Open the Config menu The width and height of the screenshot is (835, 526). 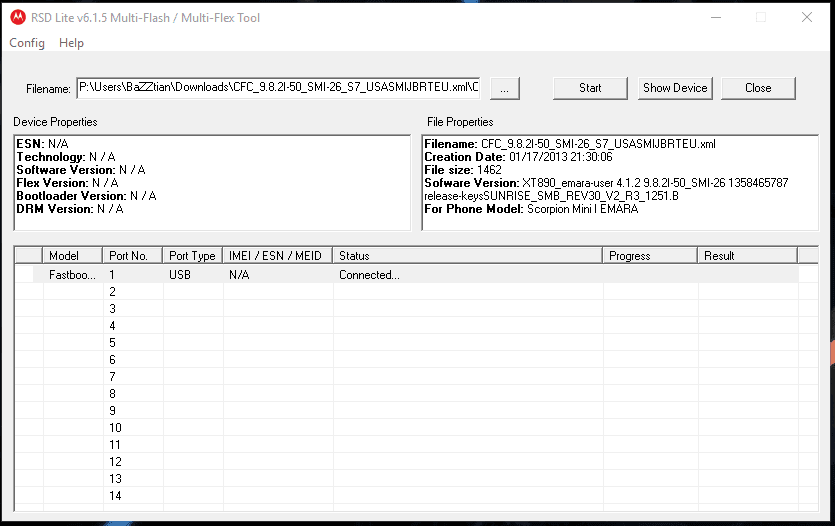click(x=27, y=43)
